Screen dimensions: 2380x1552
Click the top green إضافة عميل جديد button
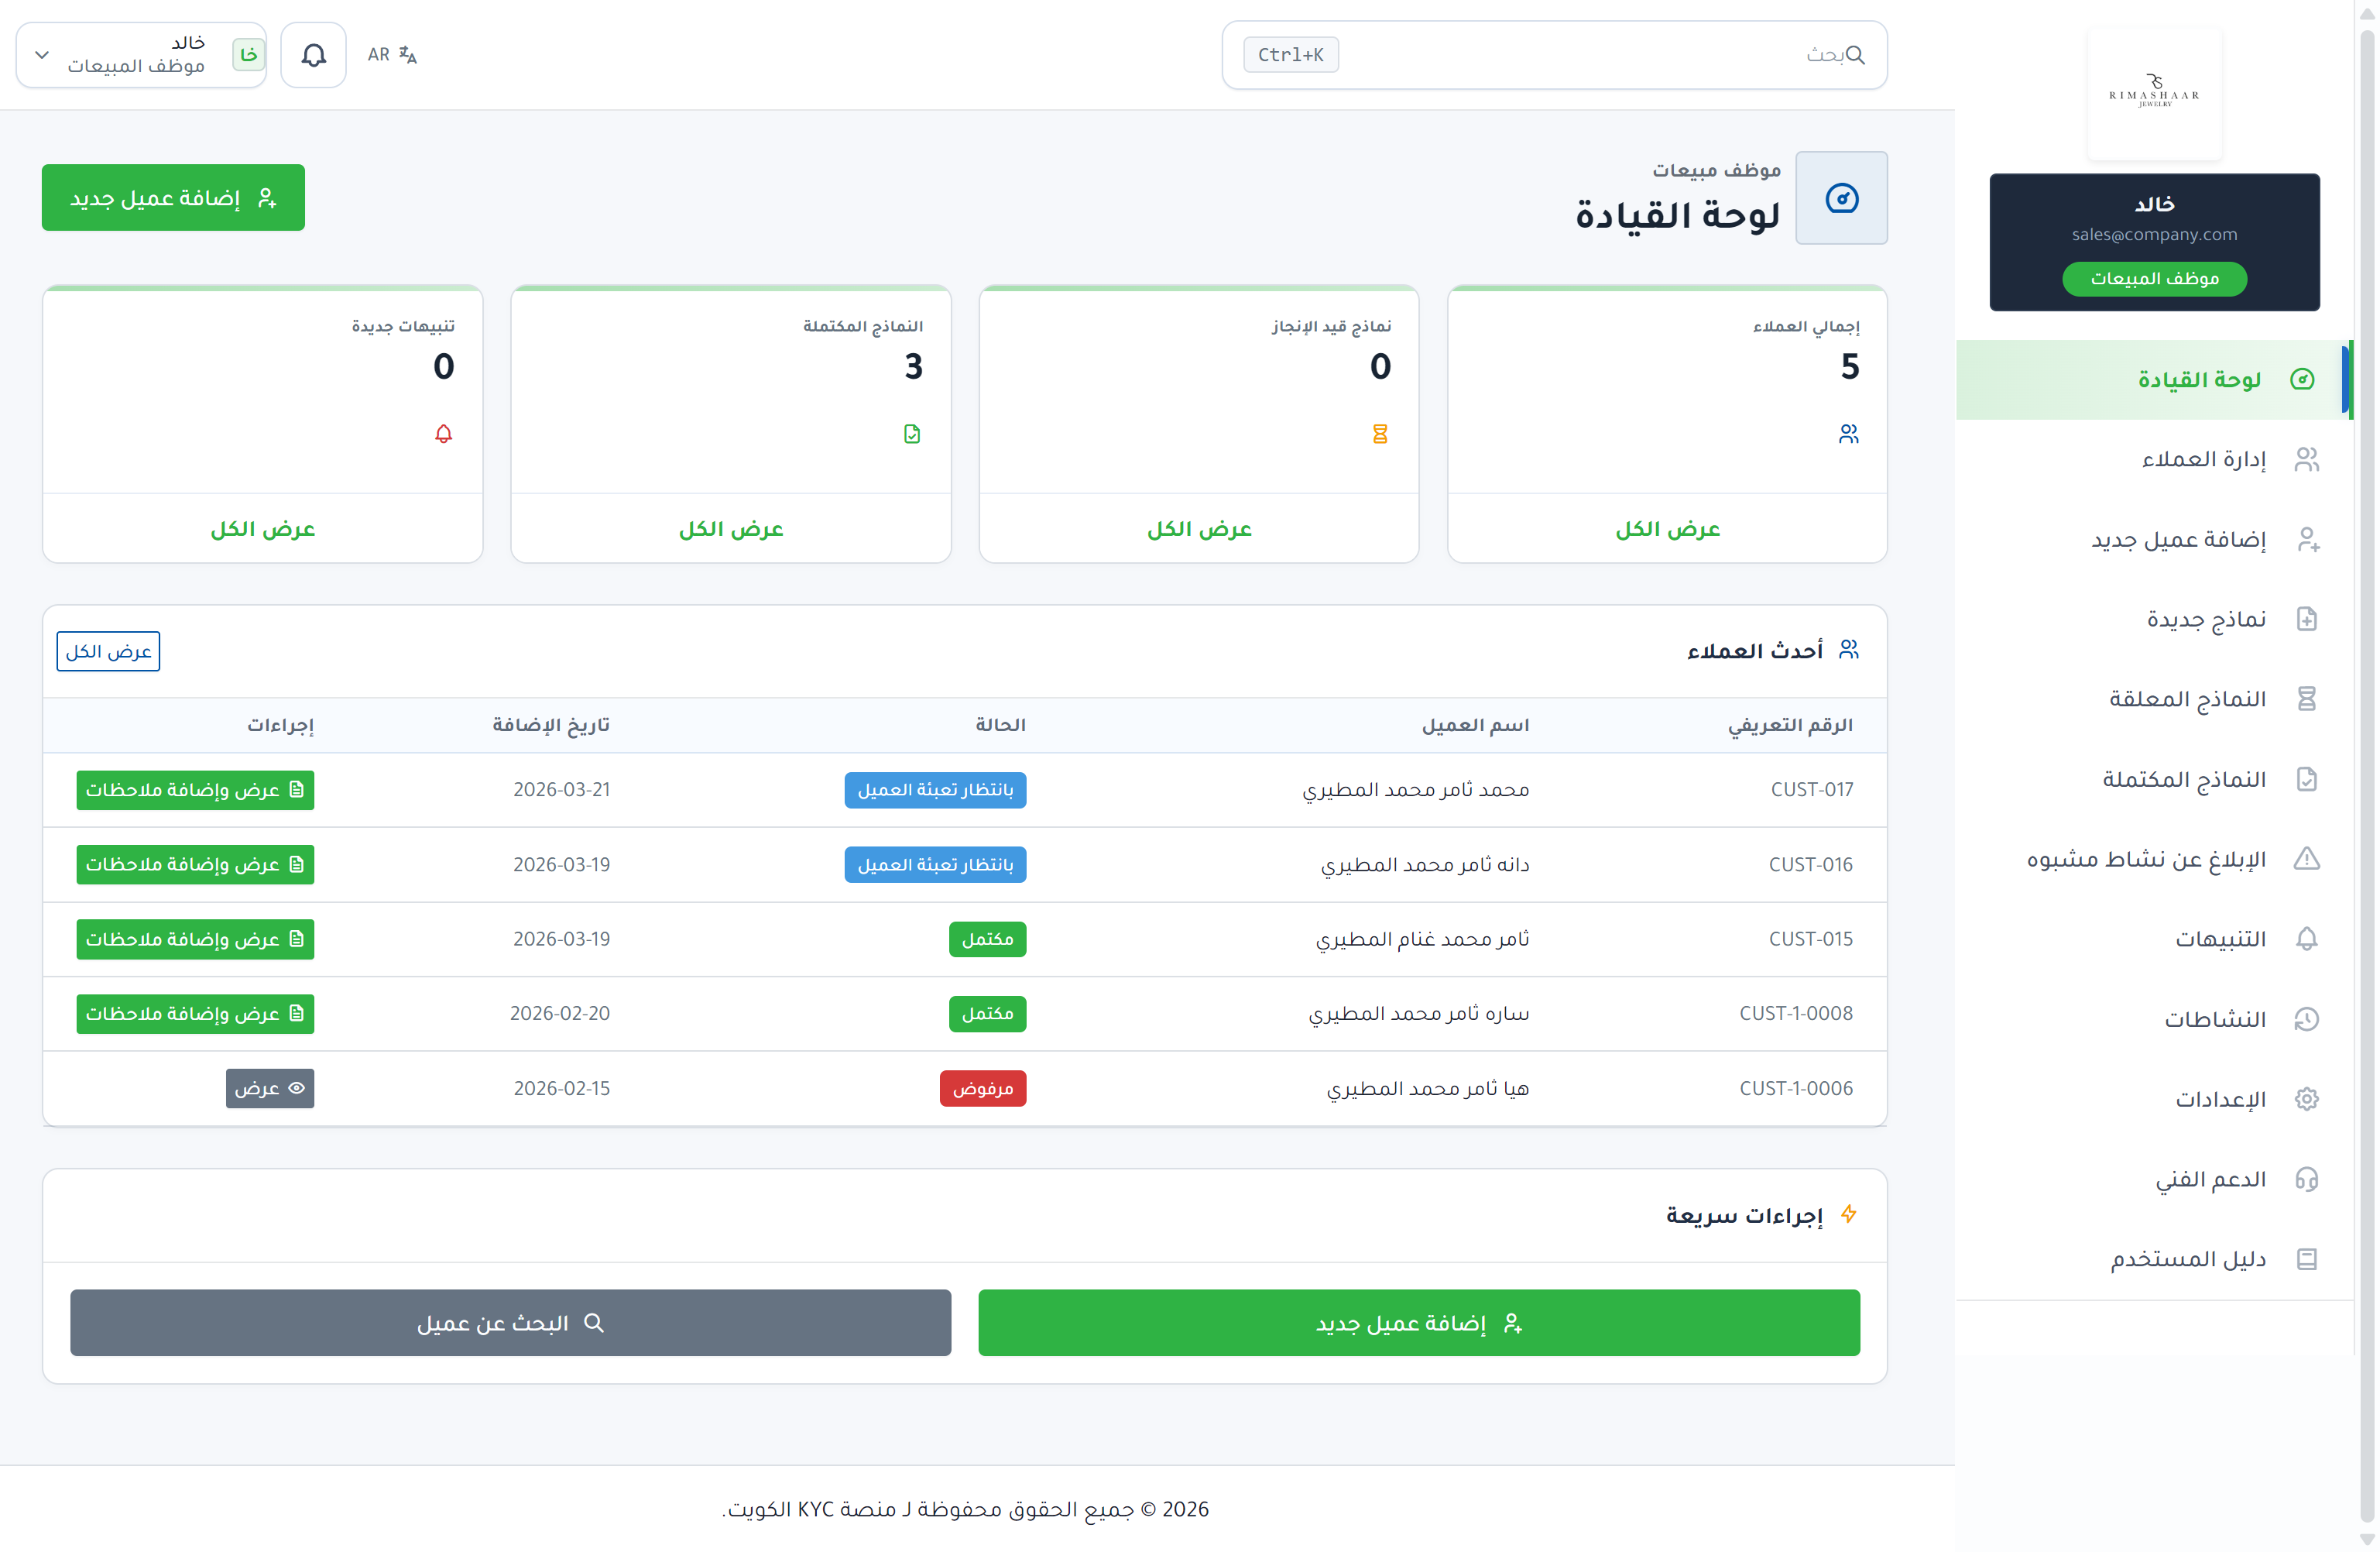[x=173, y=198]
